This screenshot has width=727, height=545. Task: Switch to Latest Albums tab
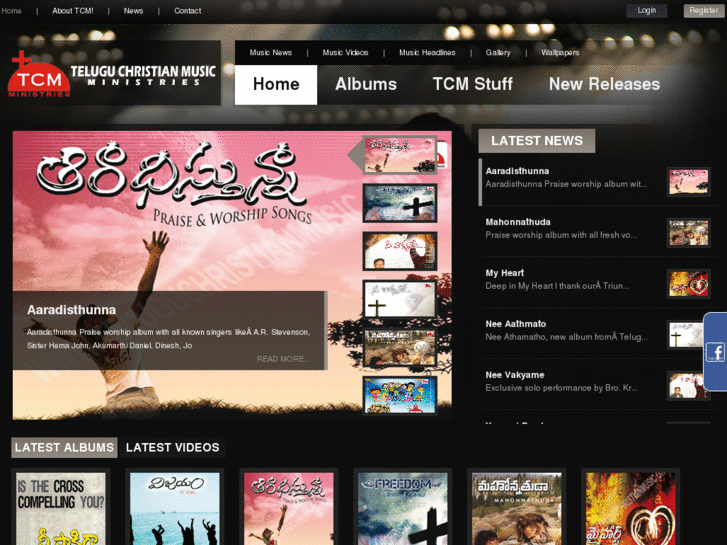coord(64,448)
